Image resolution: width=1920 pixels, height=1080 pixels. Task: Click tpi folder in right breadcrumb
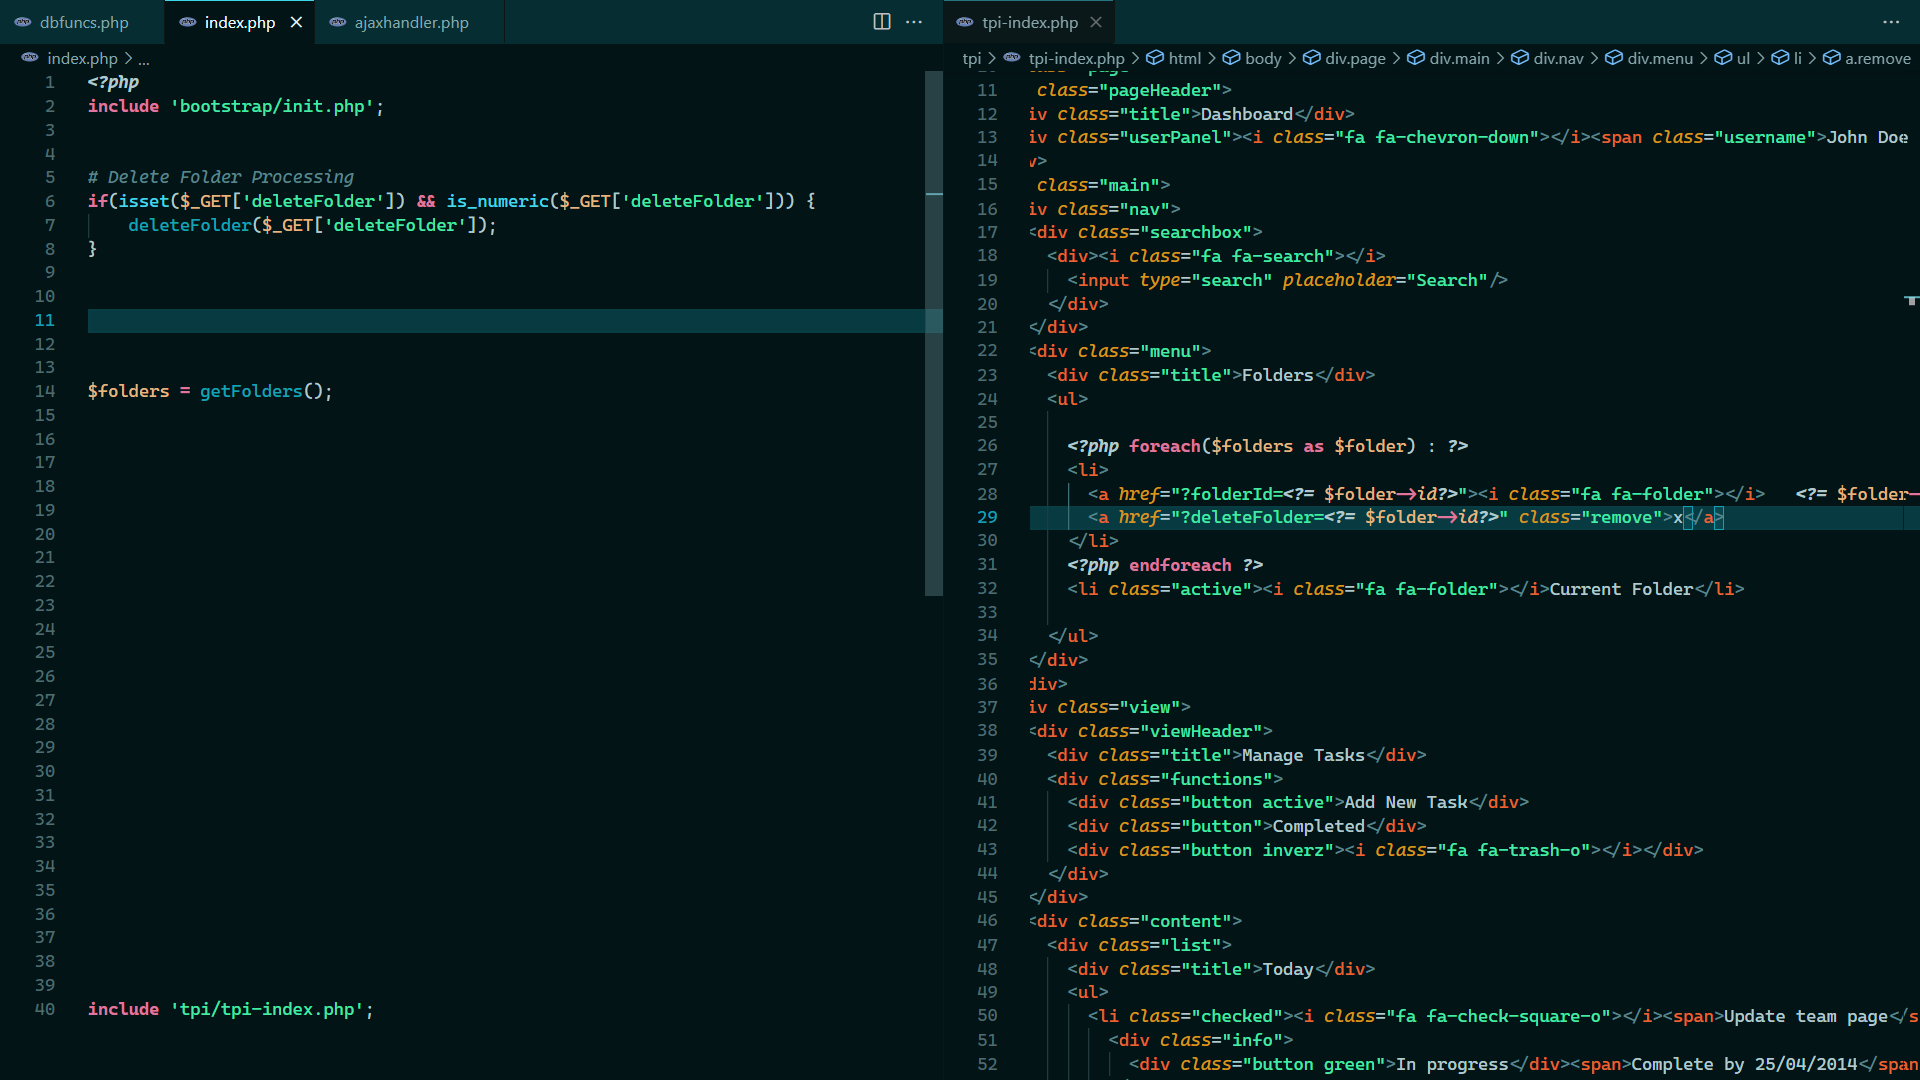(x=972, y=58)
